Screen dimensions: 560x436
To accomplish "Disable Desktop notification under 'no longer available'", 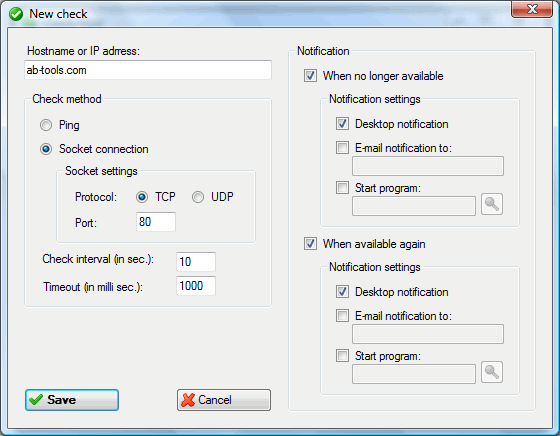I will (342, 124).
